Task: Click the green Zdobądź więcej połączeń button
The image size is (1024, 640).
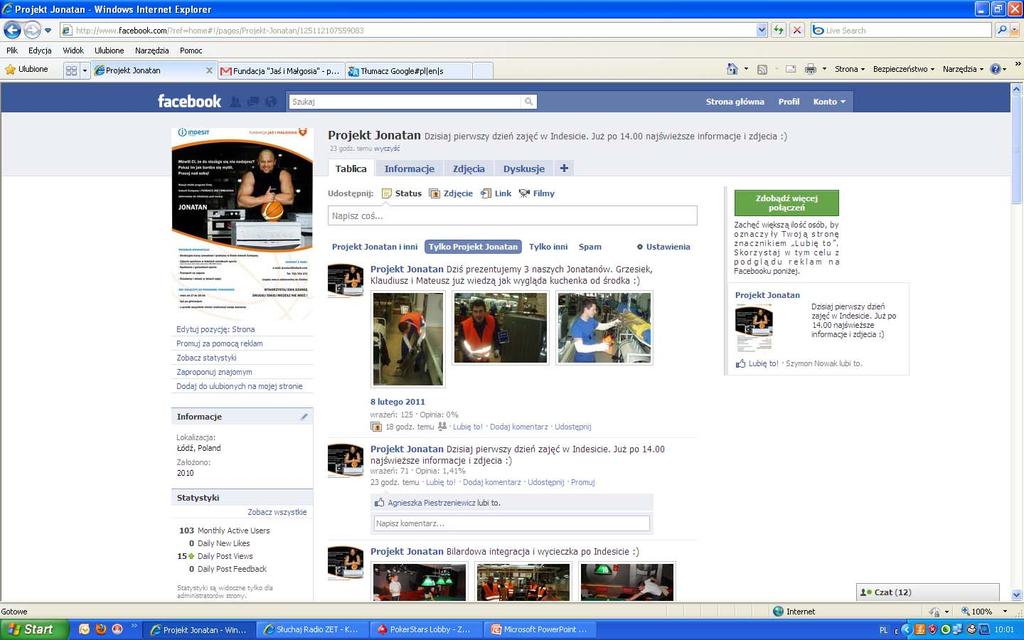Action: tap(786, 203)
